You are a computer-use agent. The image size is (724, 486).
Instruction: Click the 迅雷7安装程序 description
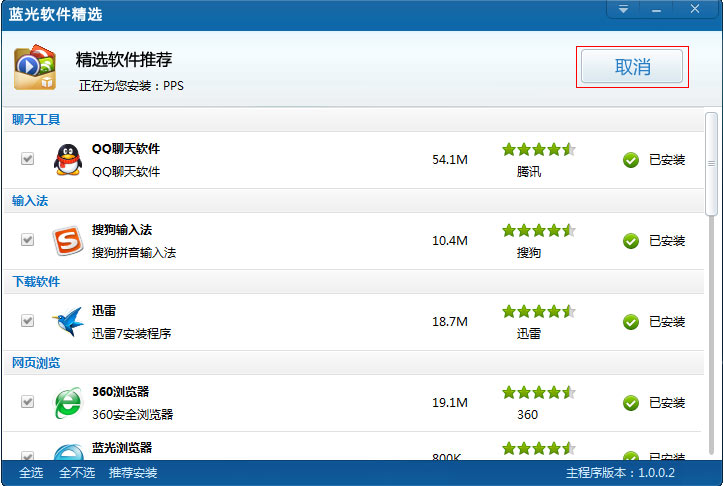coord(132,333)
